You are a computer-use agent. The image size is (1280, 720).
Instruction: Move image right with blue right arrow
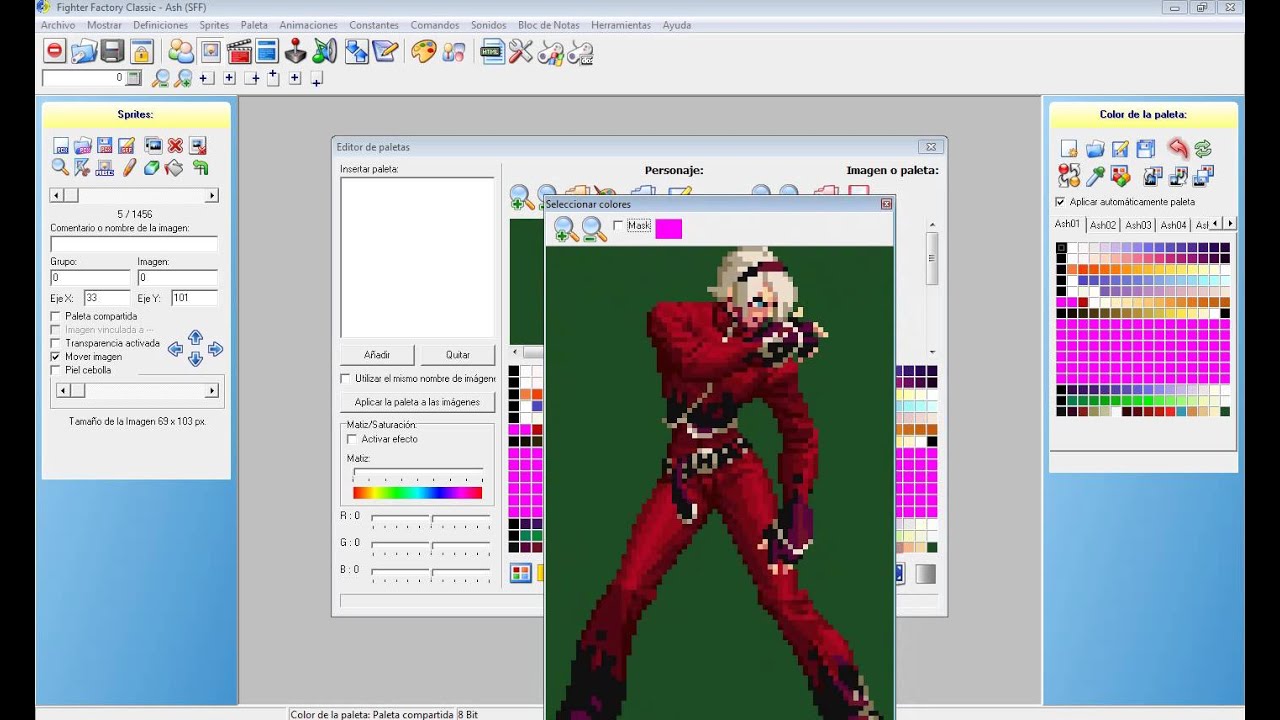click(x=215, y=349)
